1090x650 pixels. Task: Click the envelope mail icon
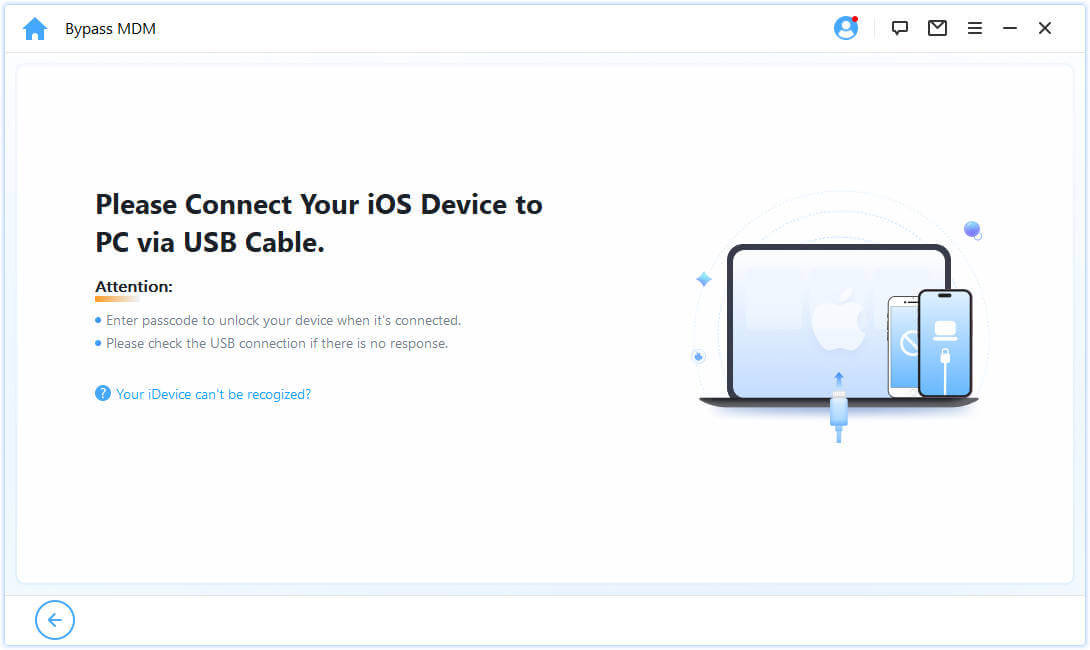[x=937, y=28]
